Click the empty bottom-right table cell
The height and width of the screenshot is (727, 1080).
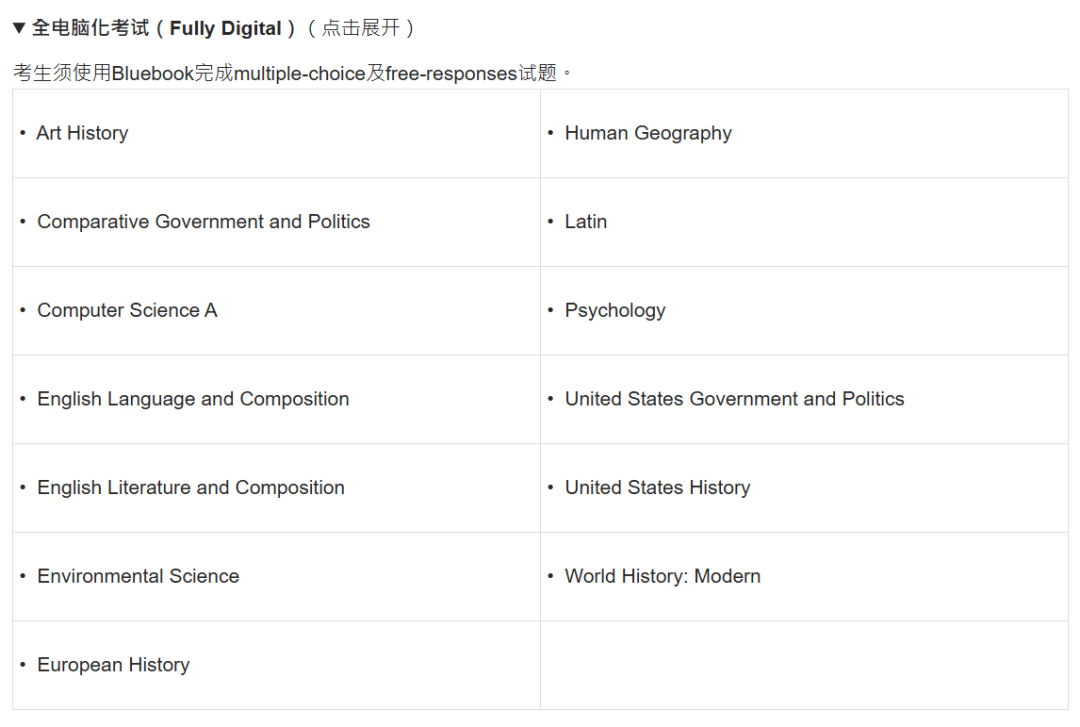click(x=804, y=665)
